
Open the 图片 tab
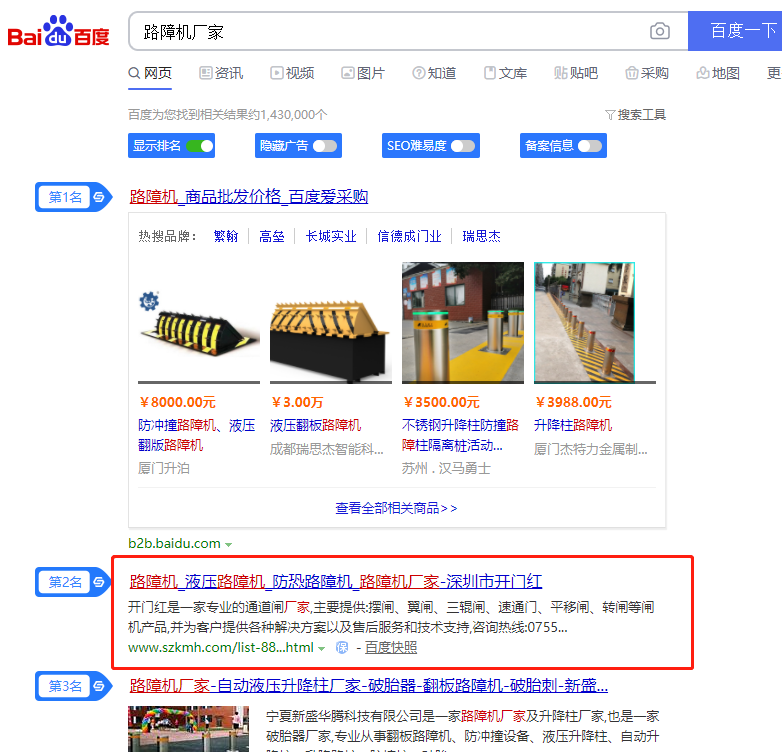point(363,73)
